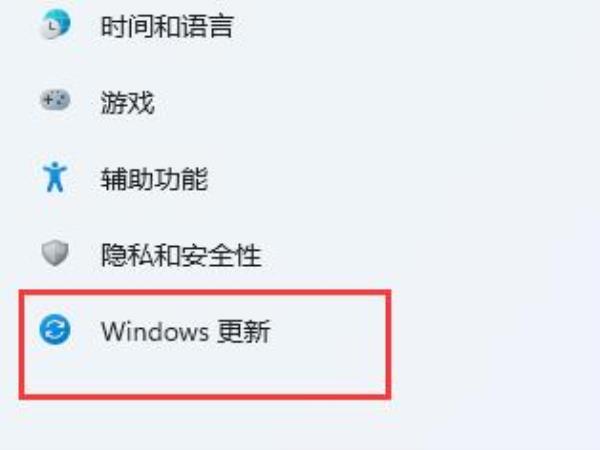600x450 pixels.
Task: Click the 安全性 characters in privacy entry
Action: pyautogui.click(x=221, y=255)
